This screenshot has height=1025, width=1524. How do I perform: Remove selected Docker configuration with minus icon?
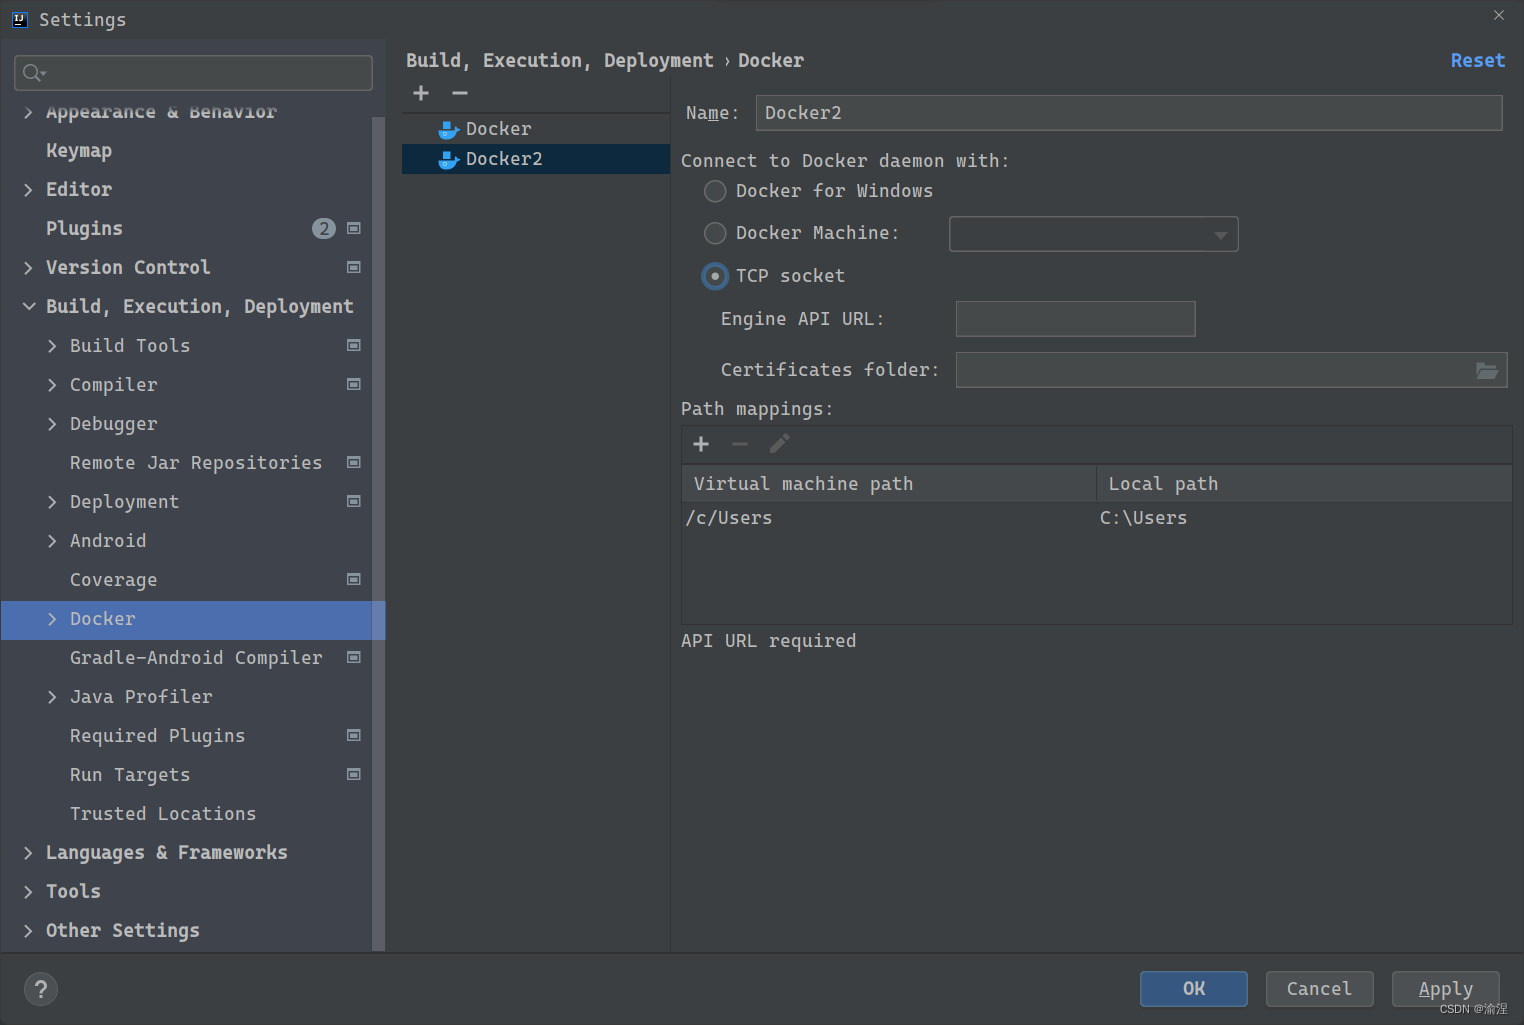[x=460, y=93]
